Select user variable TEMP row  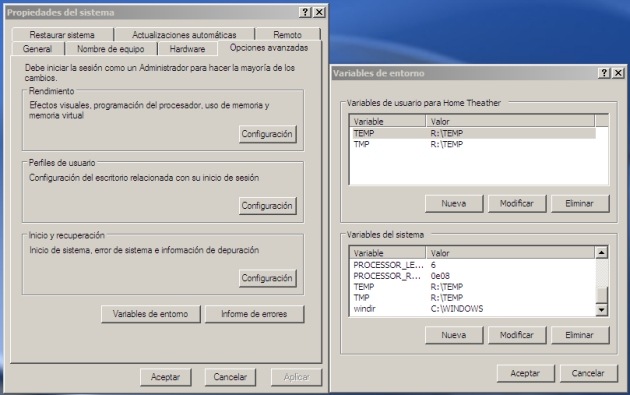pos(474,133)
